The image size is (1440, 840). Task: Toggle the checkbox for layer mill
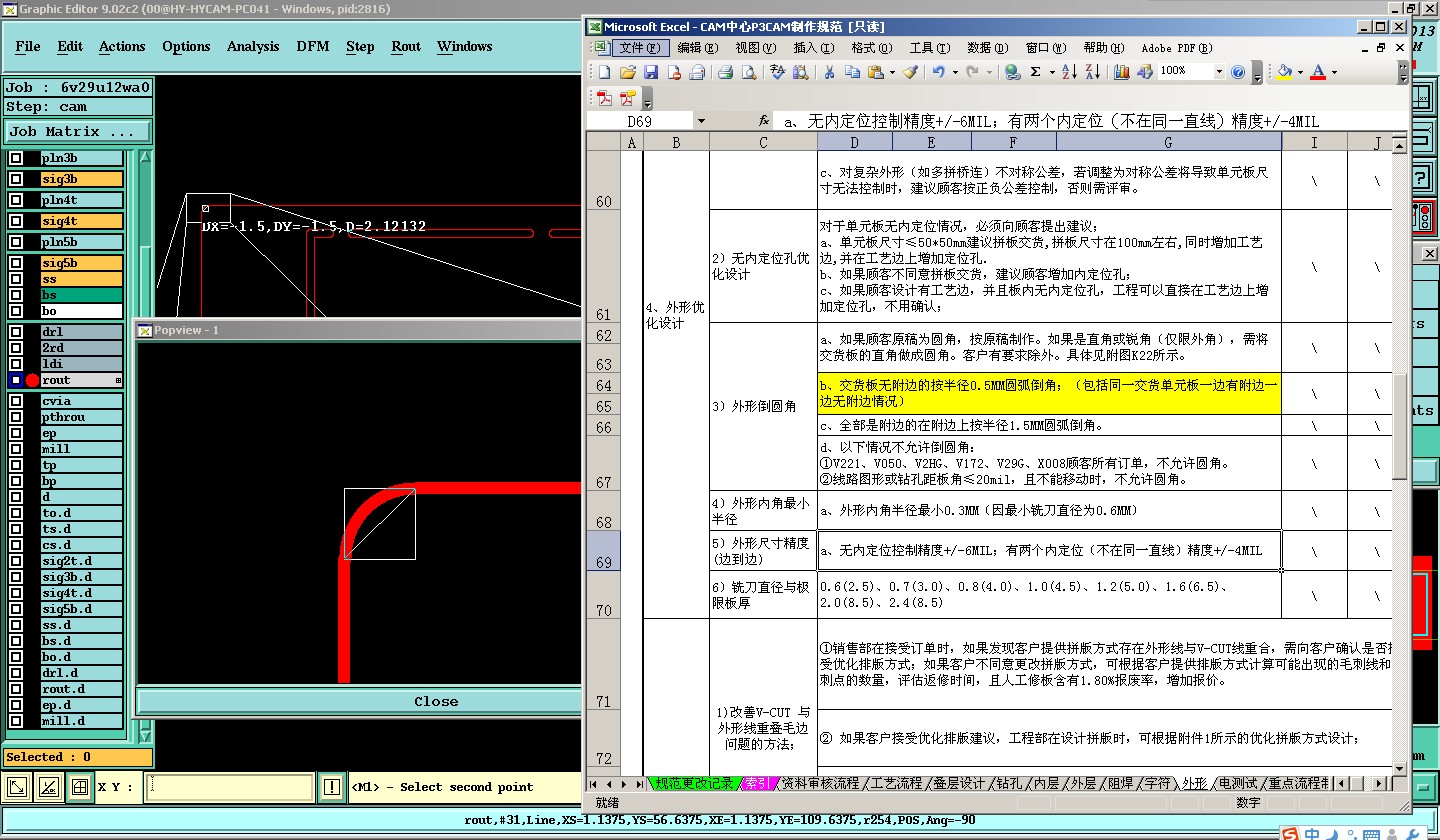pos(15,449)
